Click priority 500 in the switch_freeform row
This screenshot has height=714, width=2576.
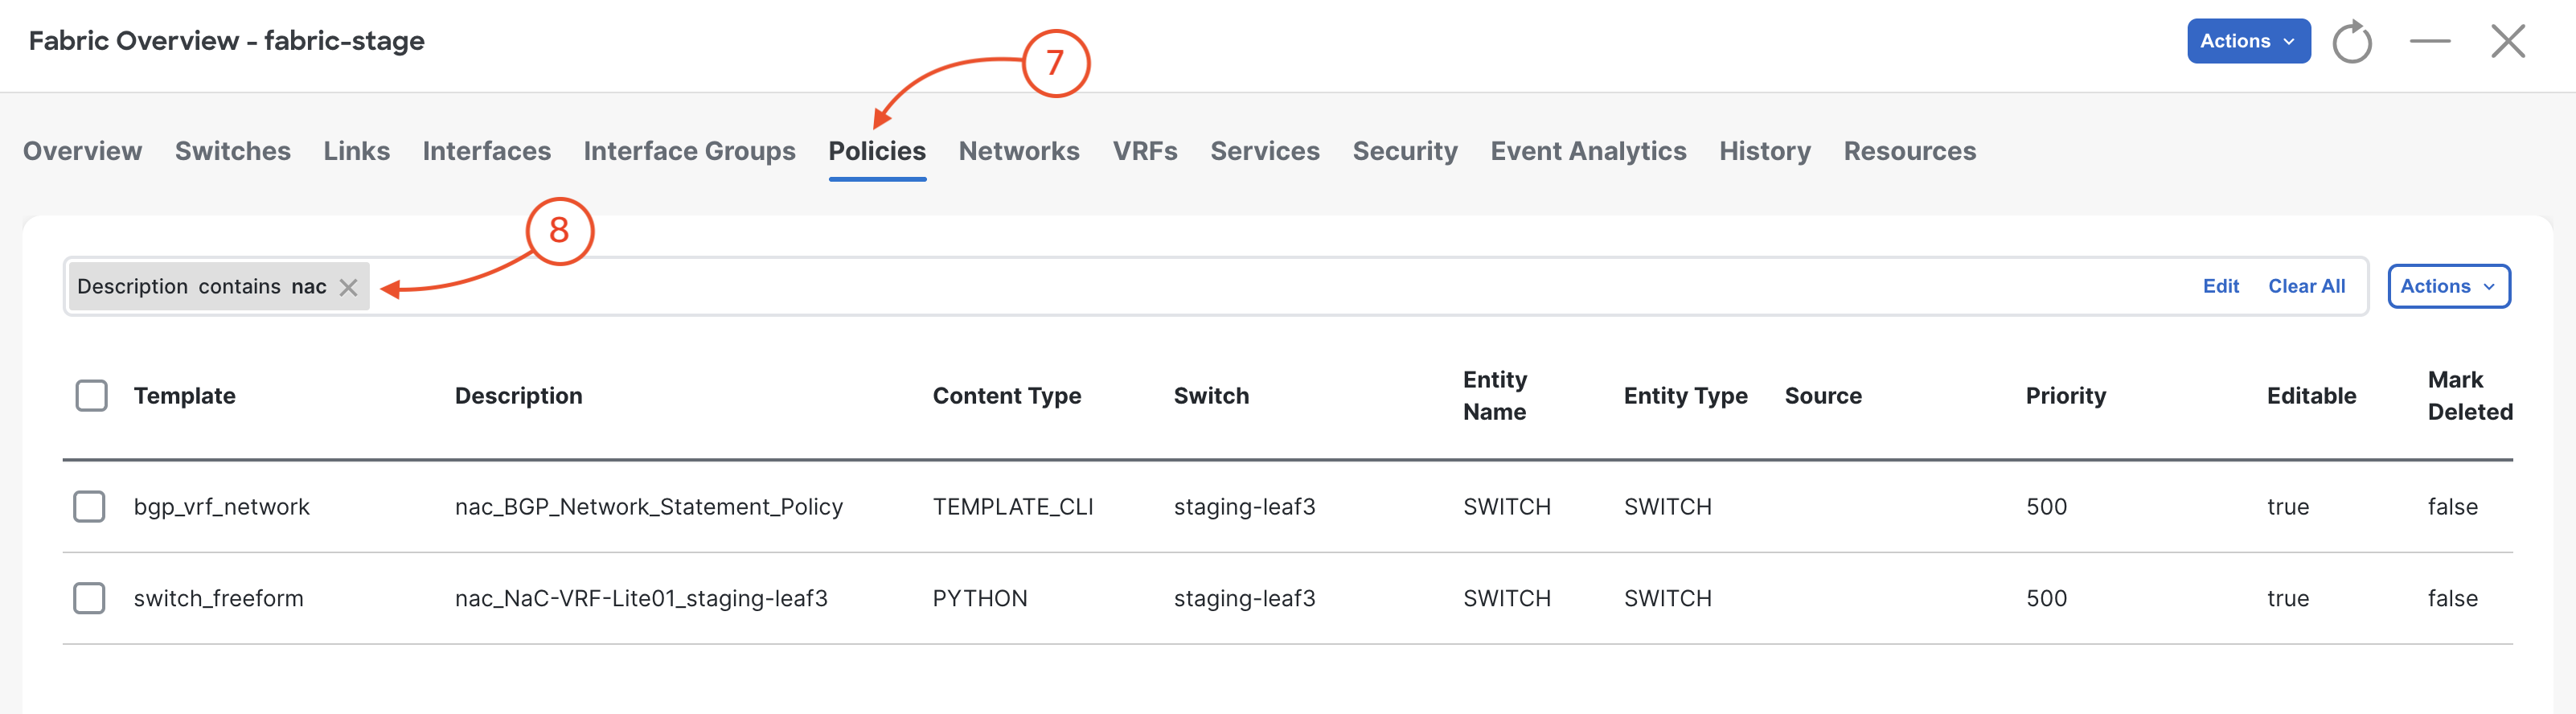coord(2046,598)
